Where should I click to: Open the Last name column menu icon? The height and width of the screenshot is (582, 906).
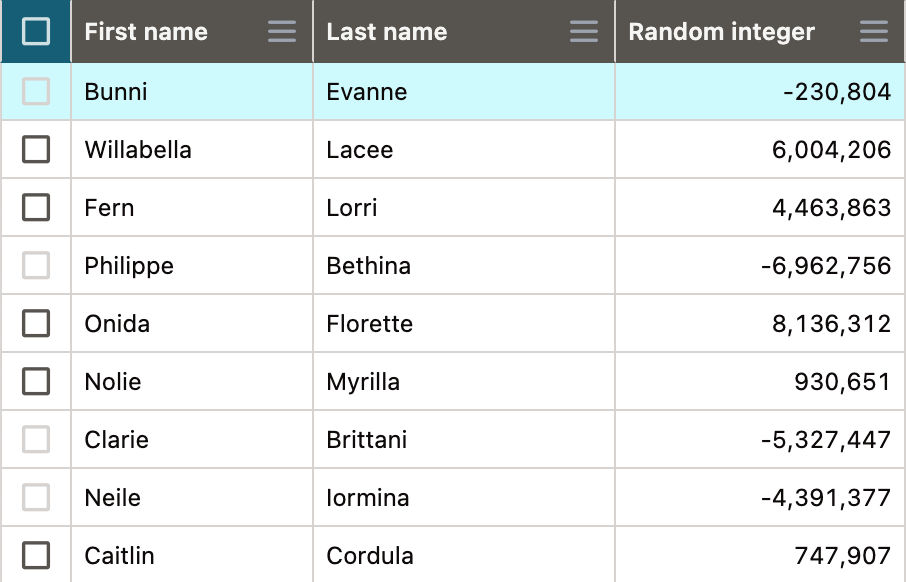click(584, 31)
